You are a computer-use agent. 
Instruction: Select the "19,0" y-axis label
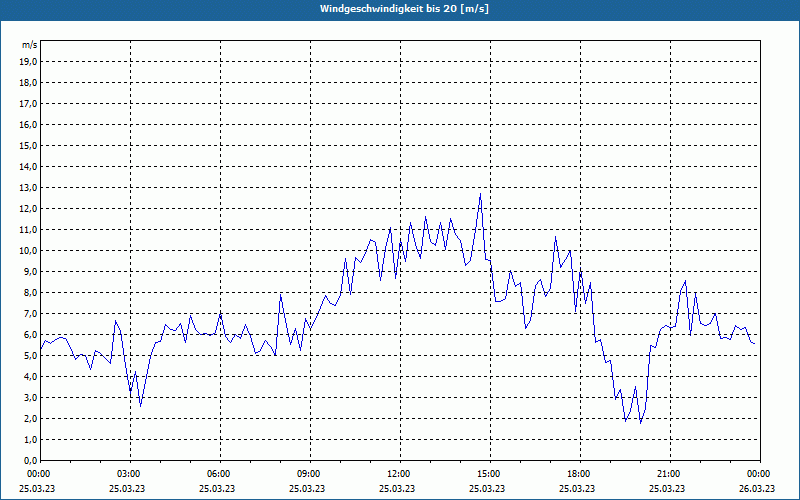click(29, 62)
